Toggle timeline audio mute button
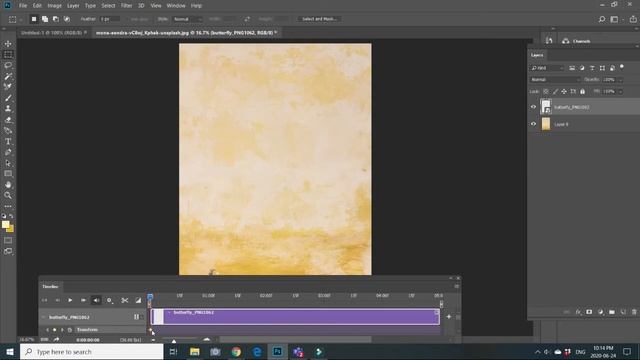The image size is (640, 360). (x=96, y=300)
